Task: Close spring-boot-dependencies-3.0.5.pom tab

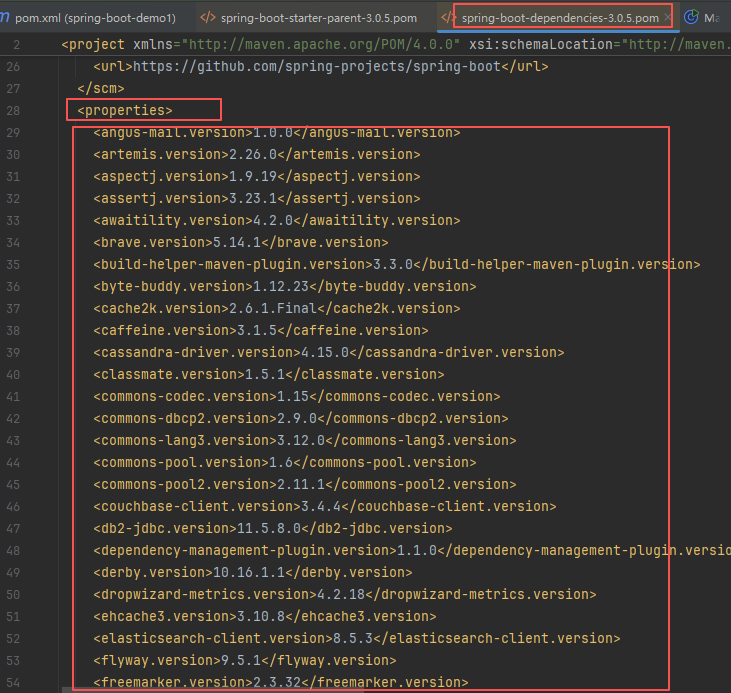Action: (668, 18)
